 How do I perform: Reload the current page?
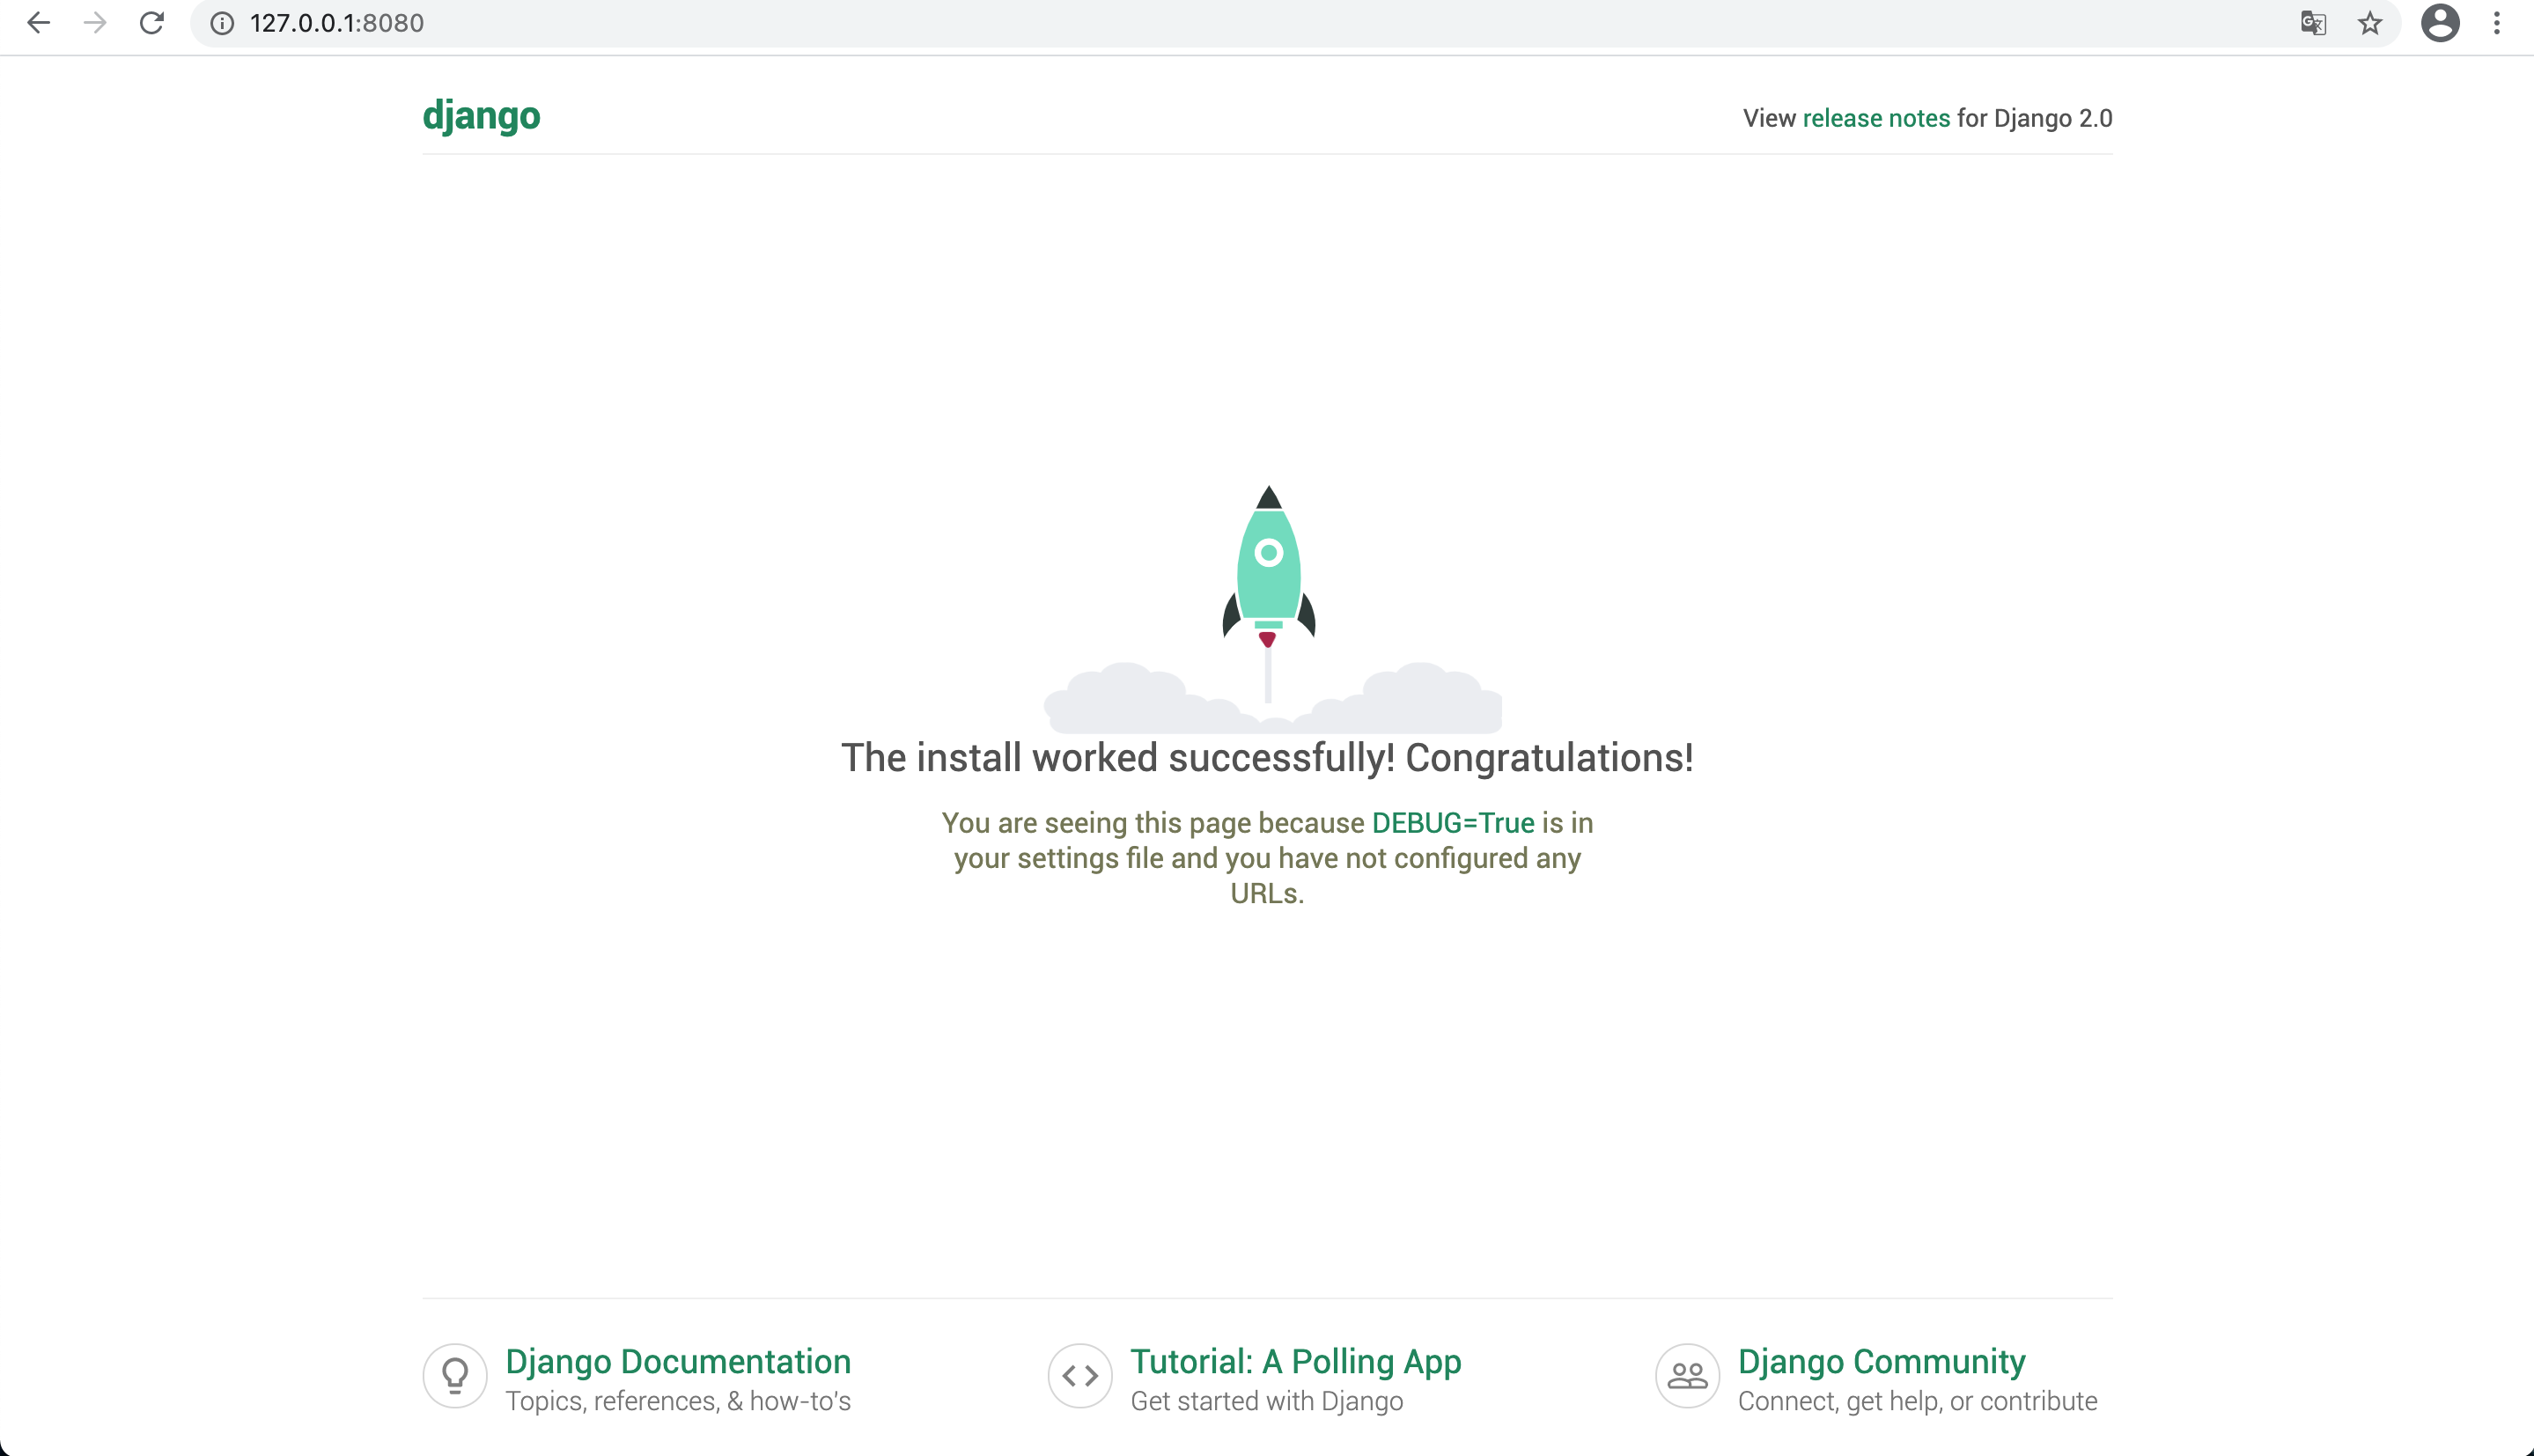coord(152,23)
